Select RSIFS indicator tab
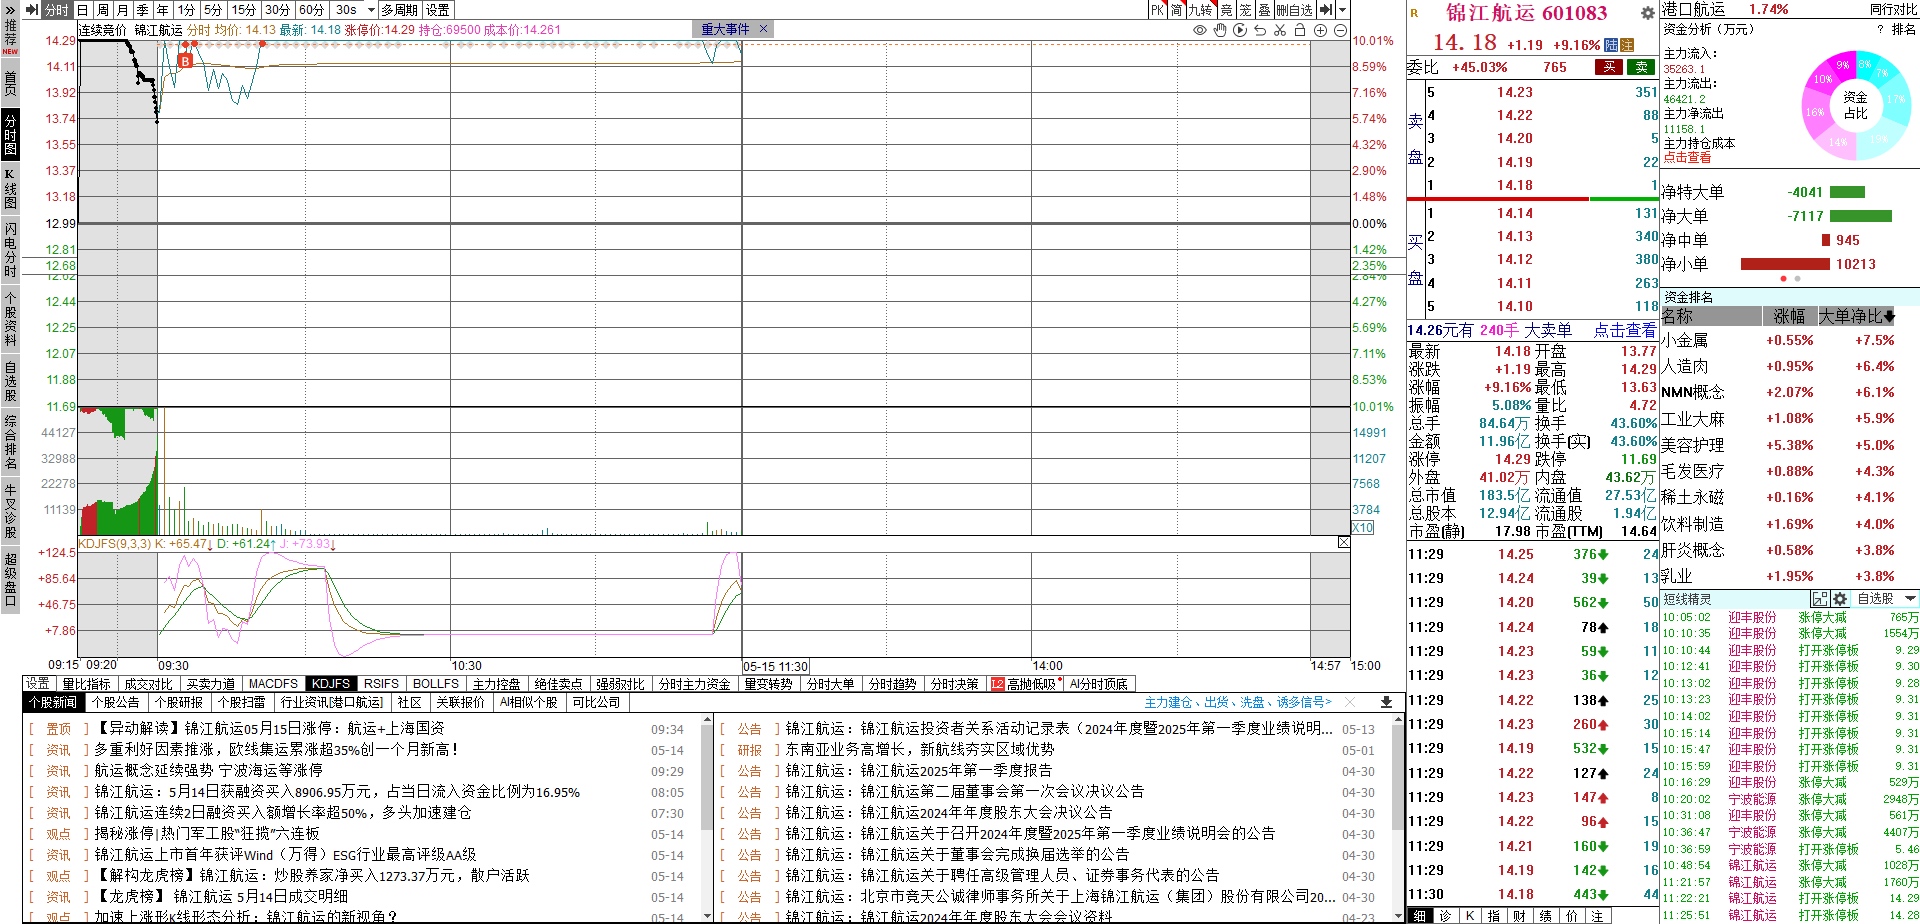 tap(381, 684)
